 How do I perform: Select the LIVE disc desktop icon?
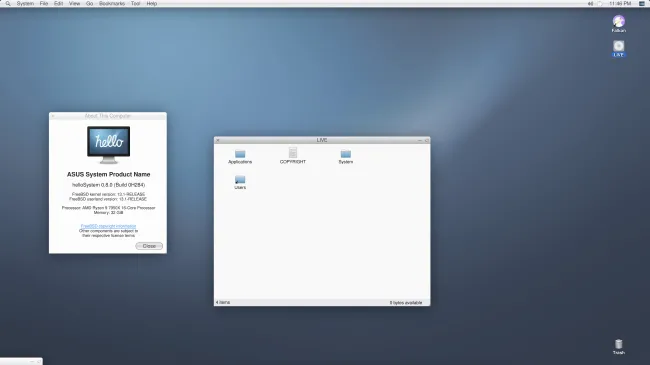(x=618, y=49)
